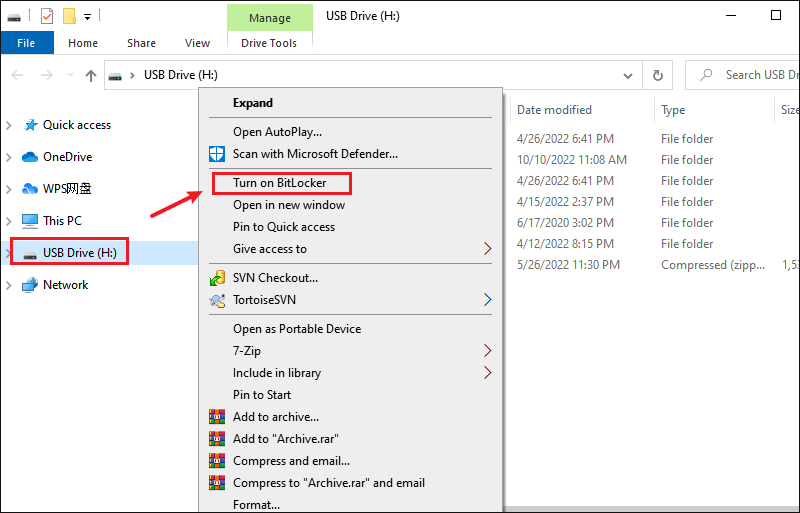Expand the This PC tree node

[9, 221]
